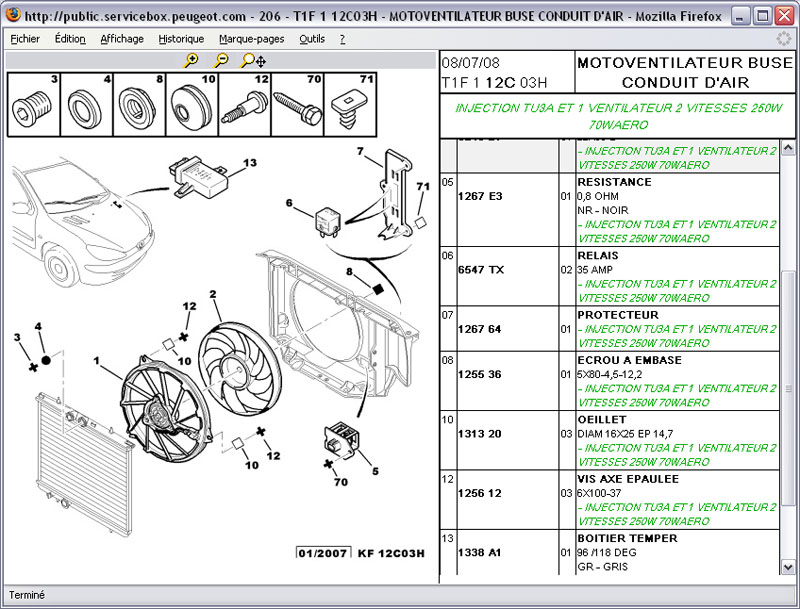Click the green INJECTION TU3A header text
The width and height of the screenshot is (800, 609).
click(618, 116)
